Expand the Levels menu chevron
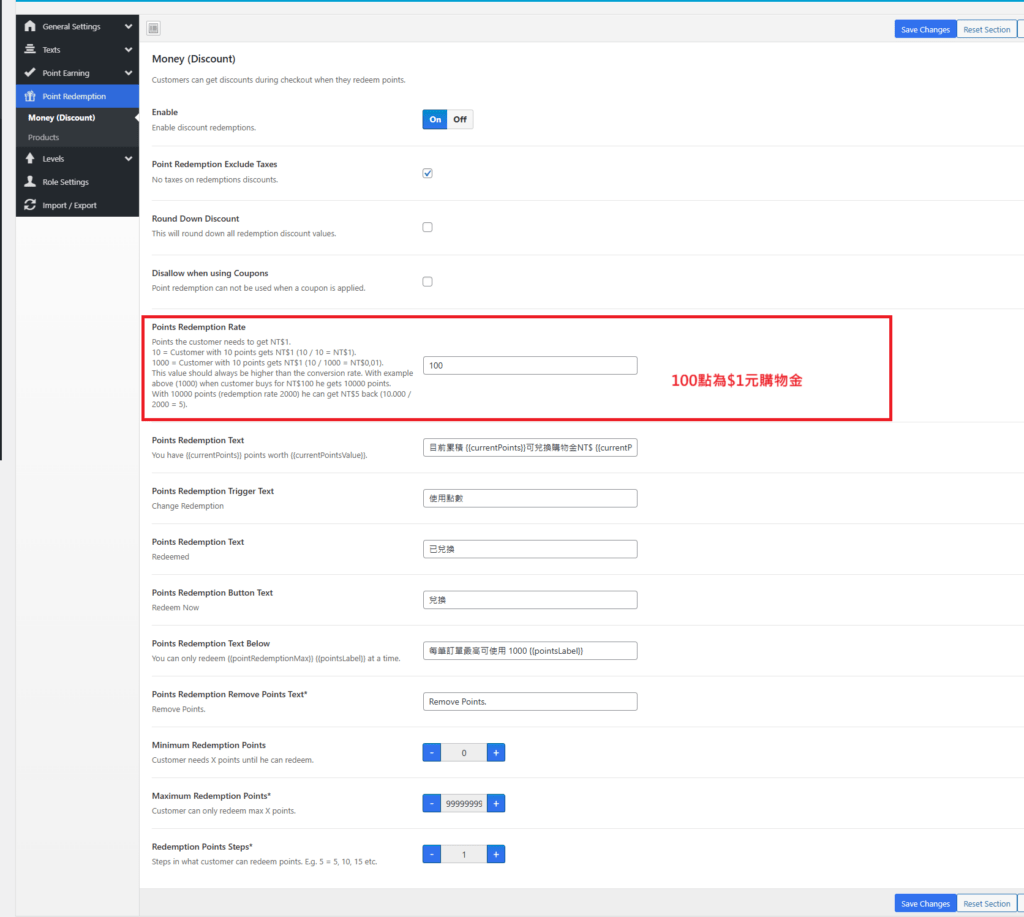The width and height of the screenshot is (1024, 917). point(128,159)
